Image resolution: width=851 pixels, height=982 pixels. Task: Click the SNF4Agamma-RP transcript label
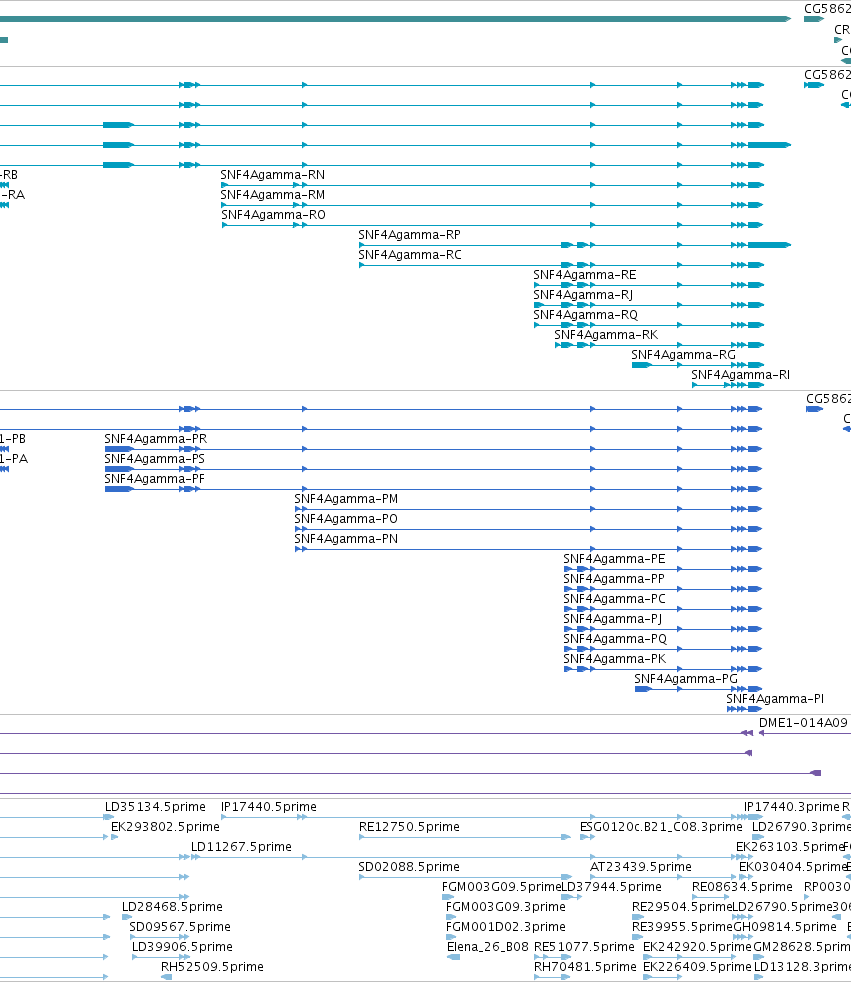[x=409, y=235]
